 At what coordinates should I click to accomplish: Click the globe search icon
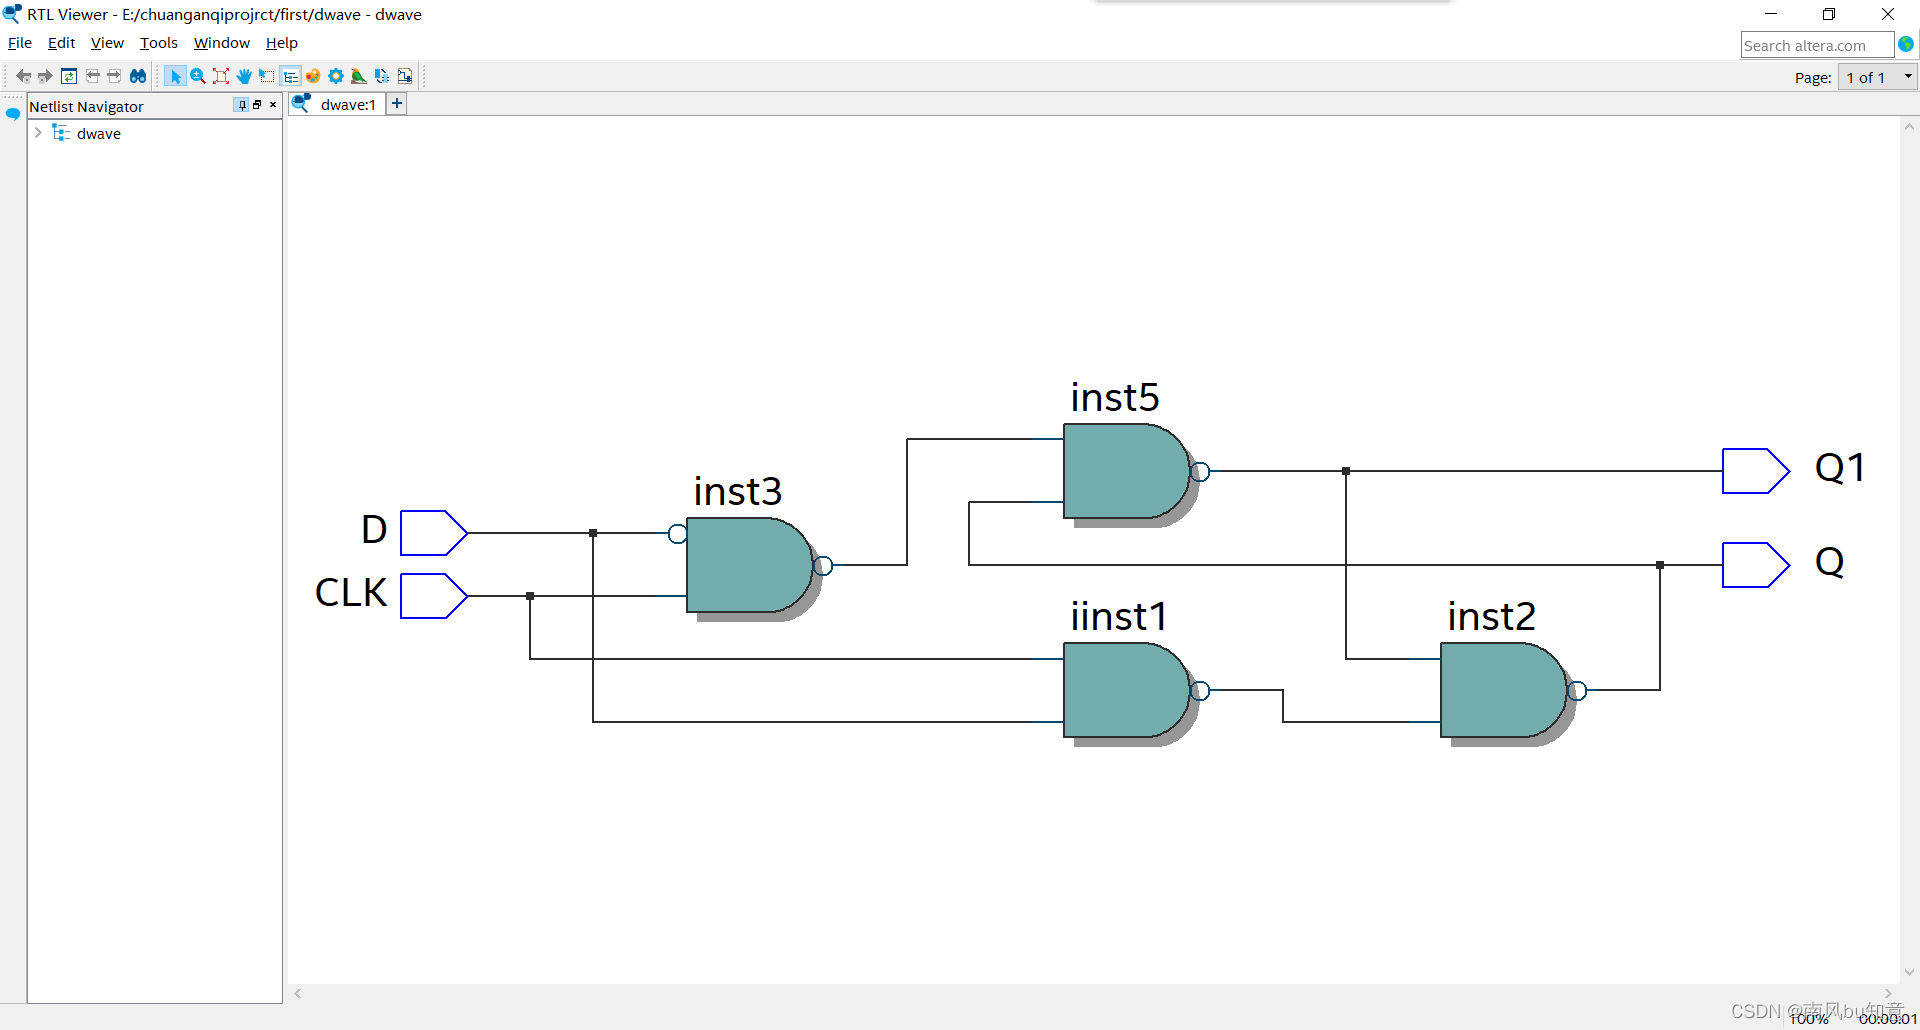tap(1906, 44)
